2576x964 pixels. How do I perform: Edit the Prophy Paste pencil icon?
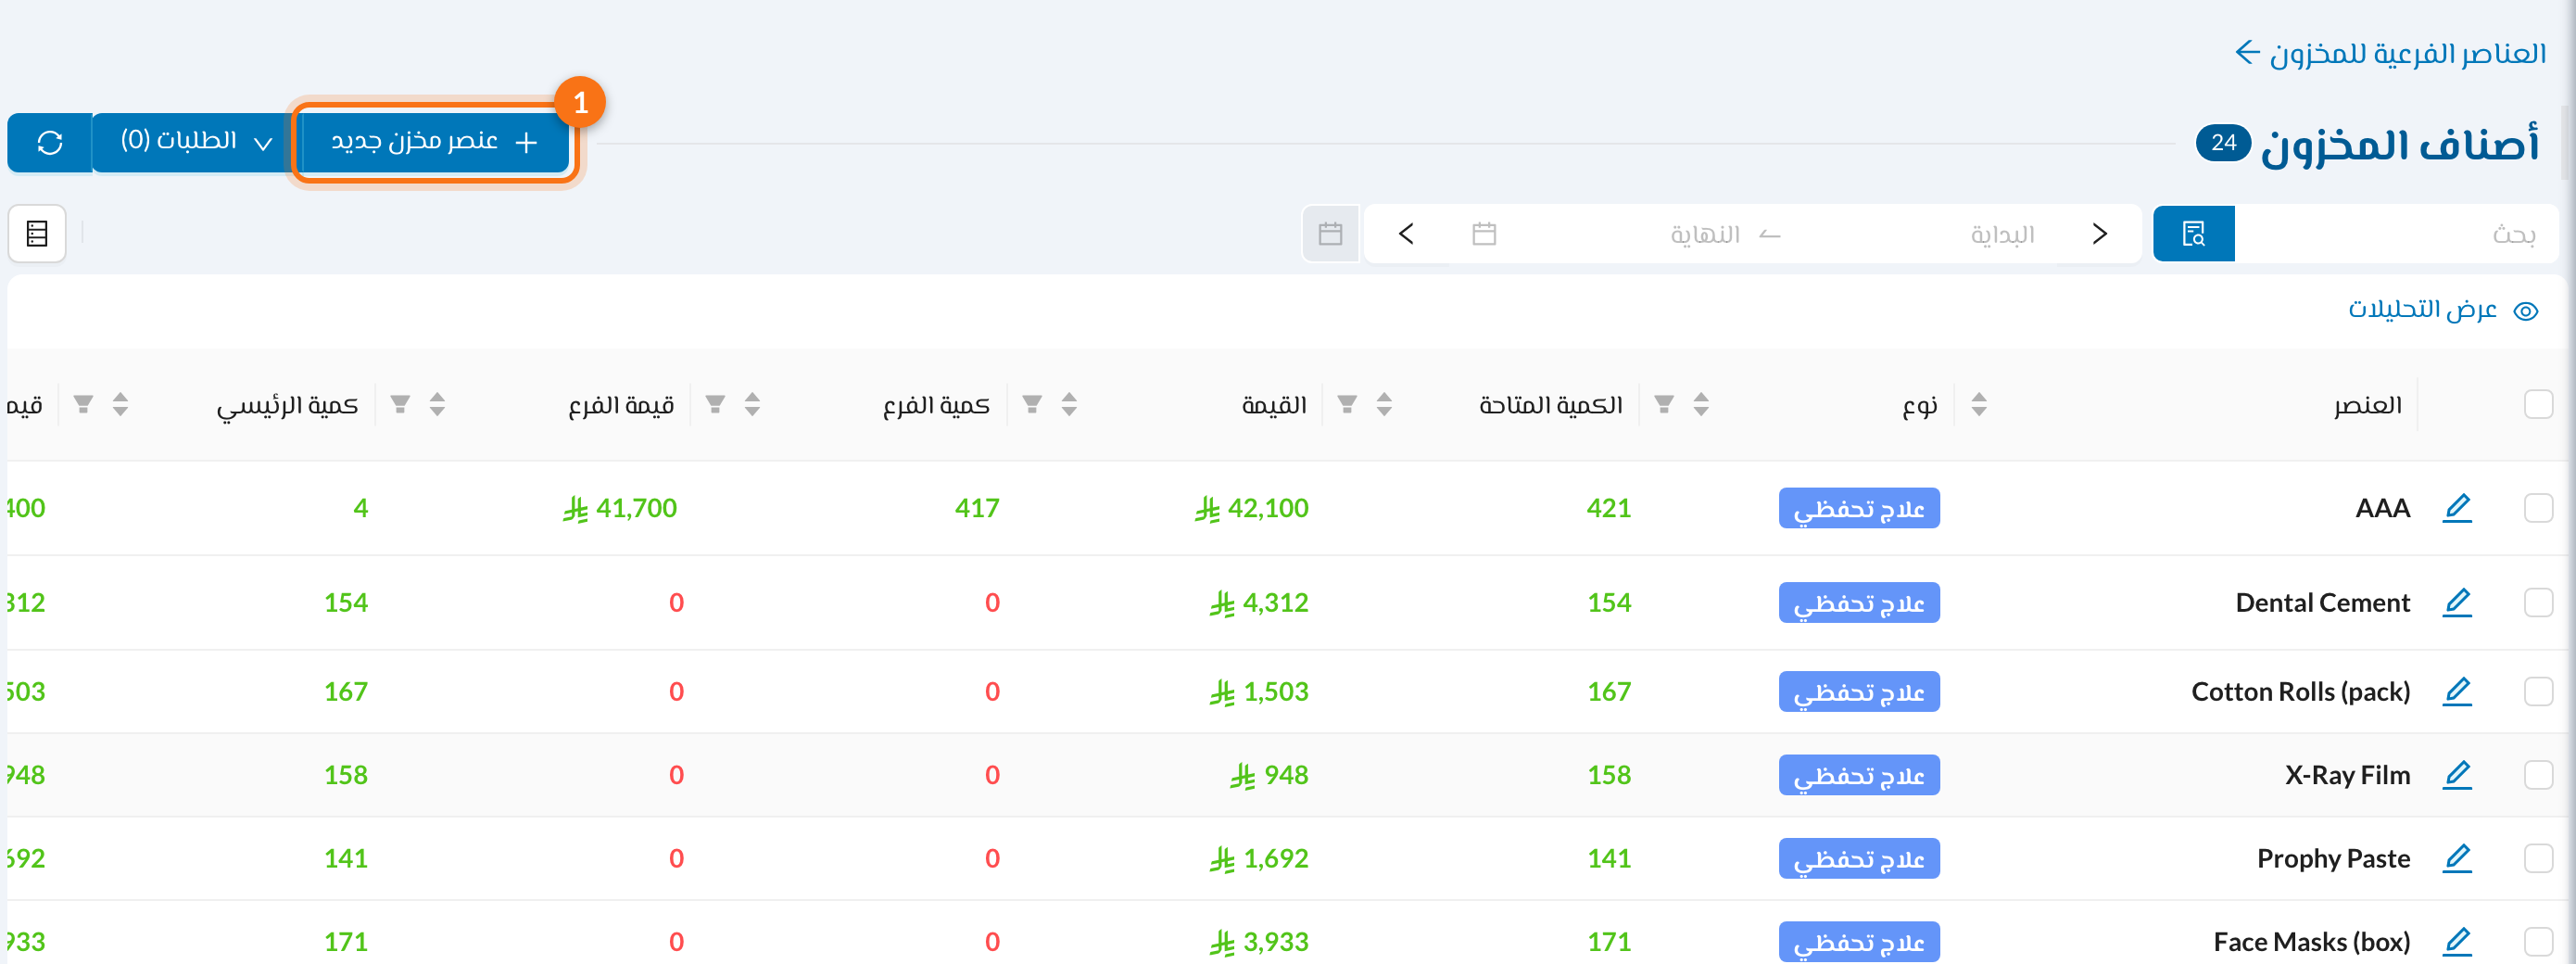[2457, 859]
